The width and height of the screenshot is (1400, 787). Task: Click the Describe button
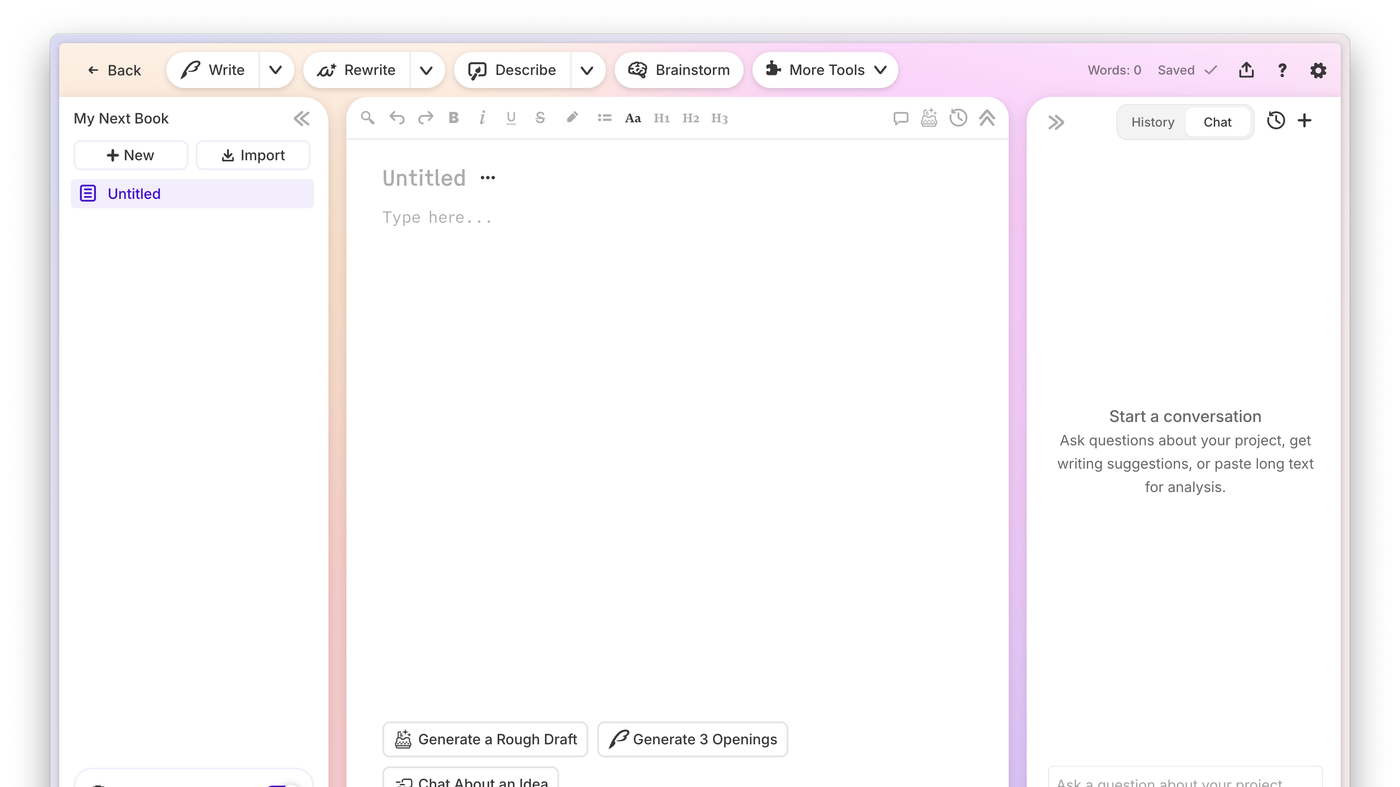(x=513, y=70)
